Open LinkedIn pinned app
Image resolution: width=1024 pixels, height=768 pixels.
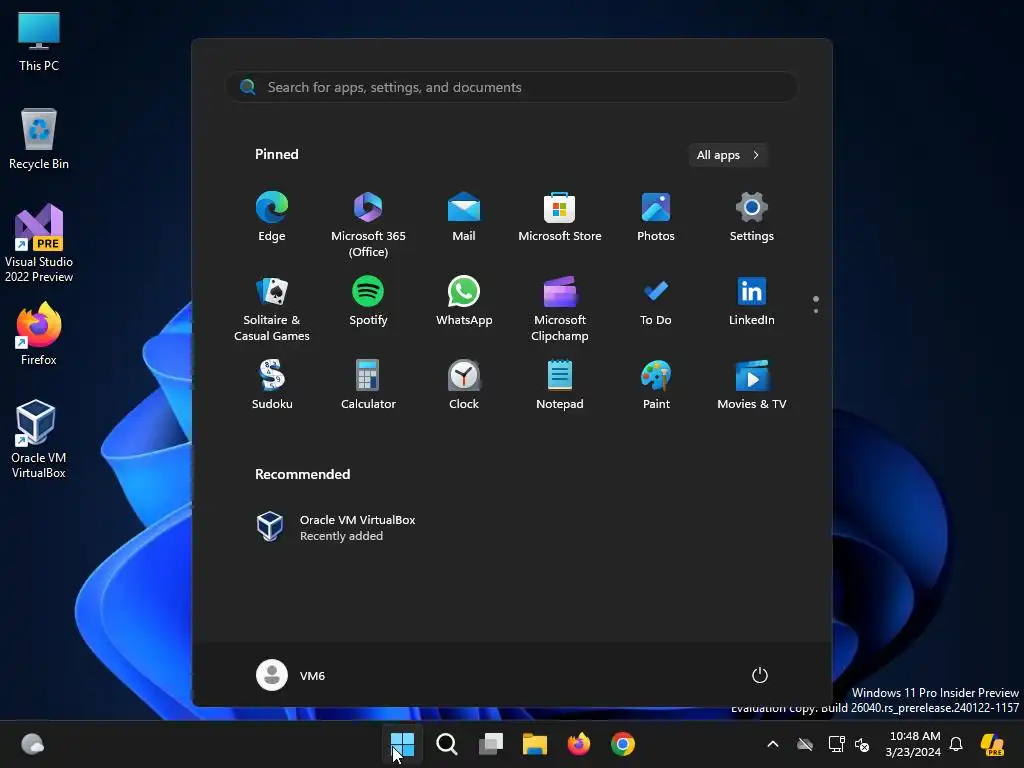tap(752, 301)
